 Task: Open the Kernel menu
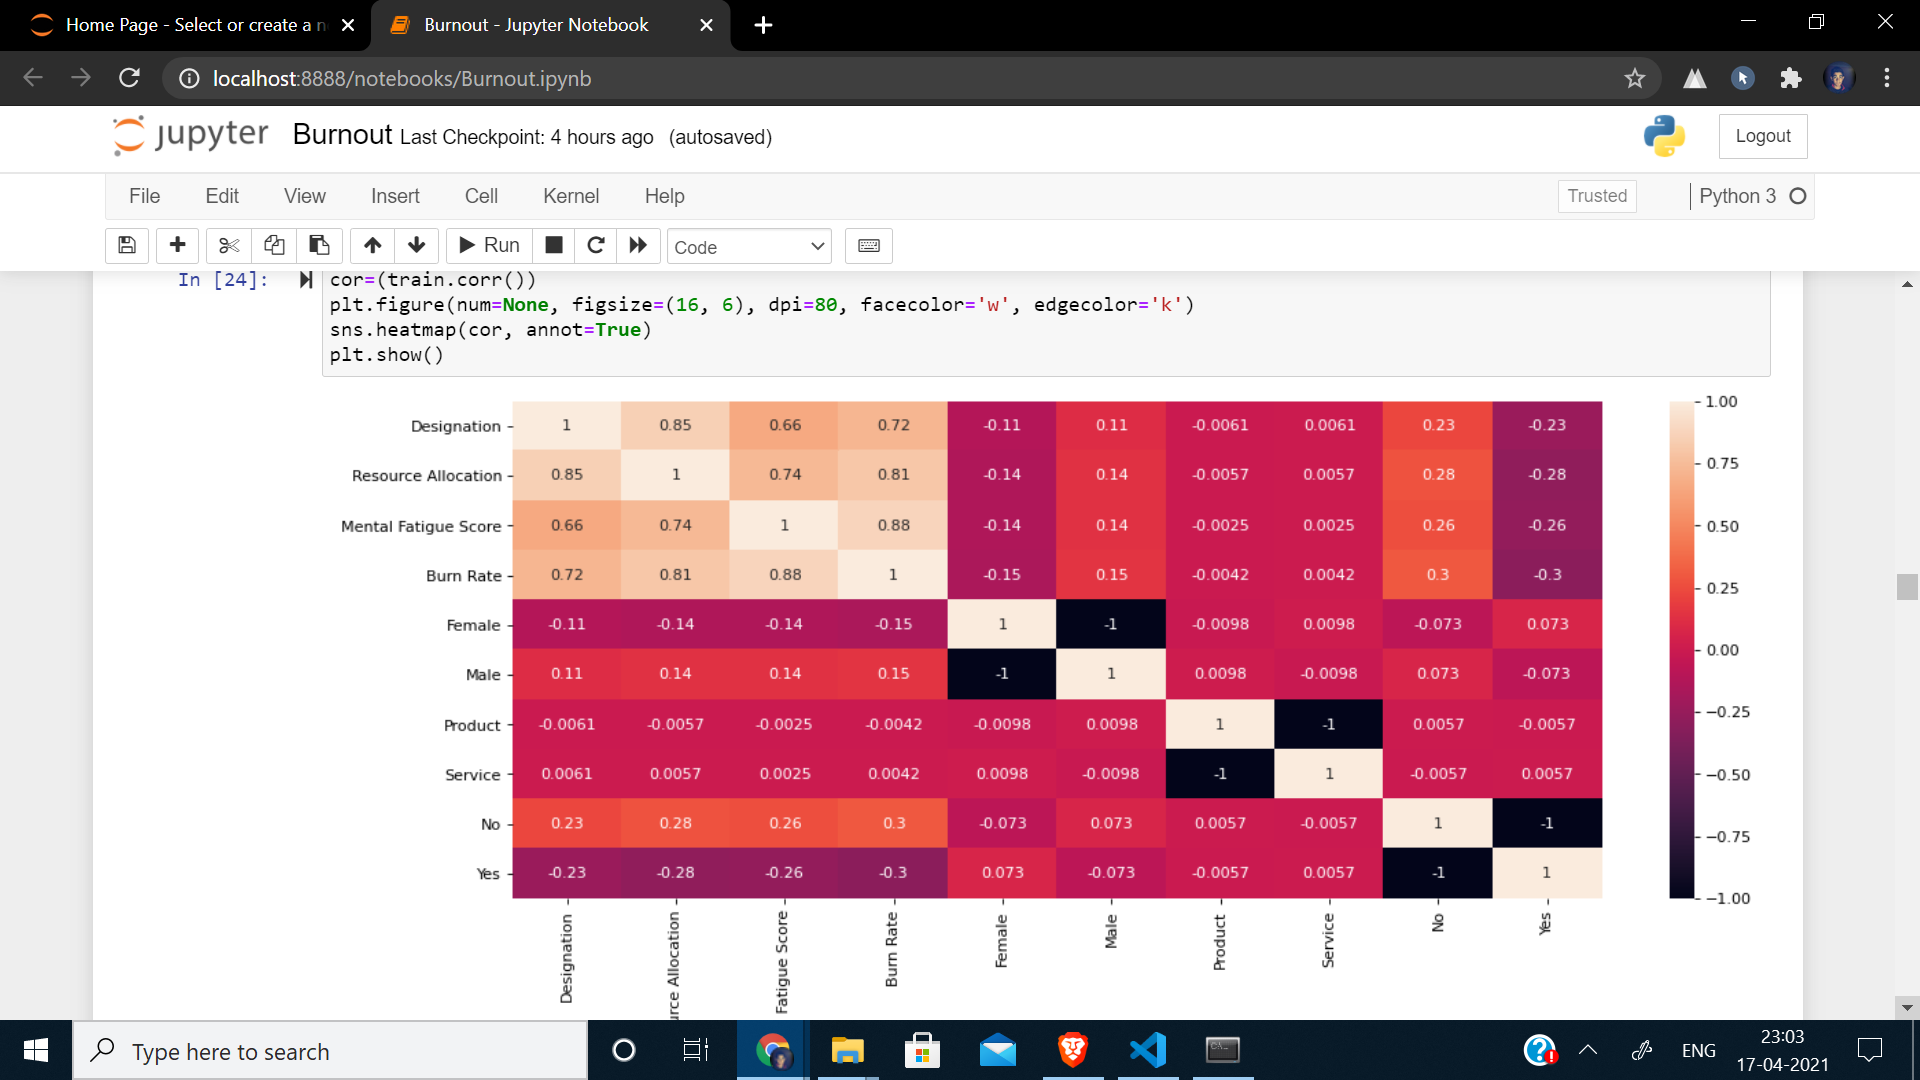point(570,196)
